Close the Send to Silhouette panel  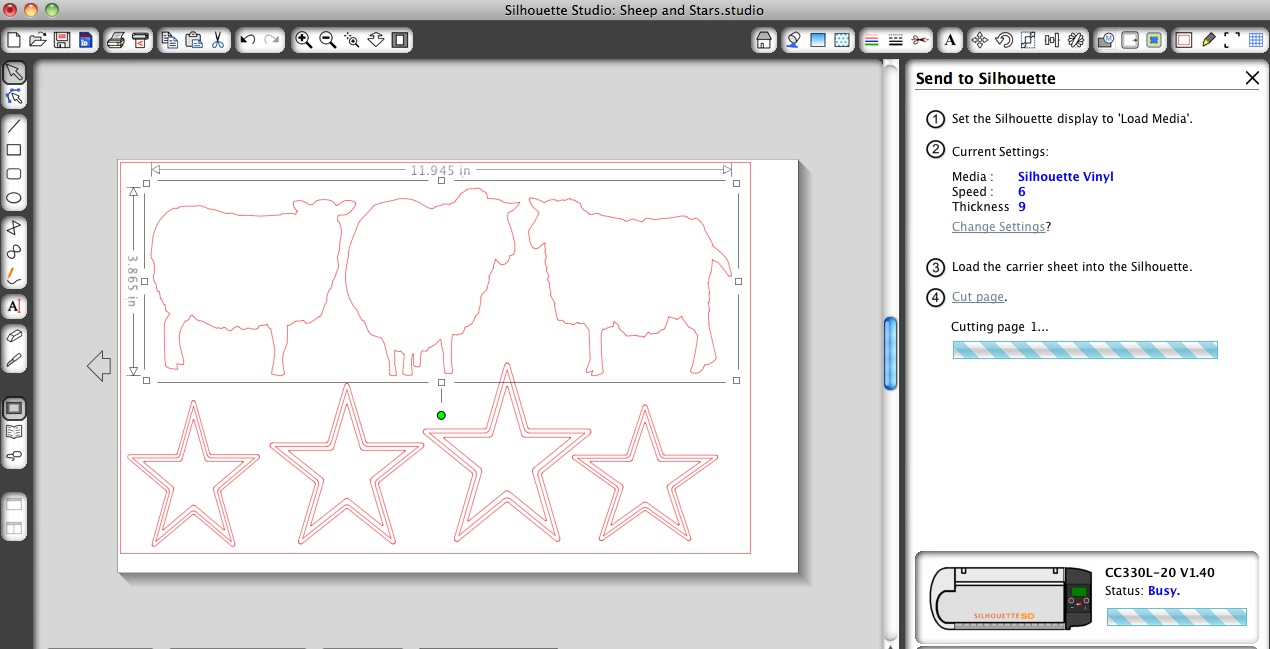pos(1251,78)
